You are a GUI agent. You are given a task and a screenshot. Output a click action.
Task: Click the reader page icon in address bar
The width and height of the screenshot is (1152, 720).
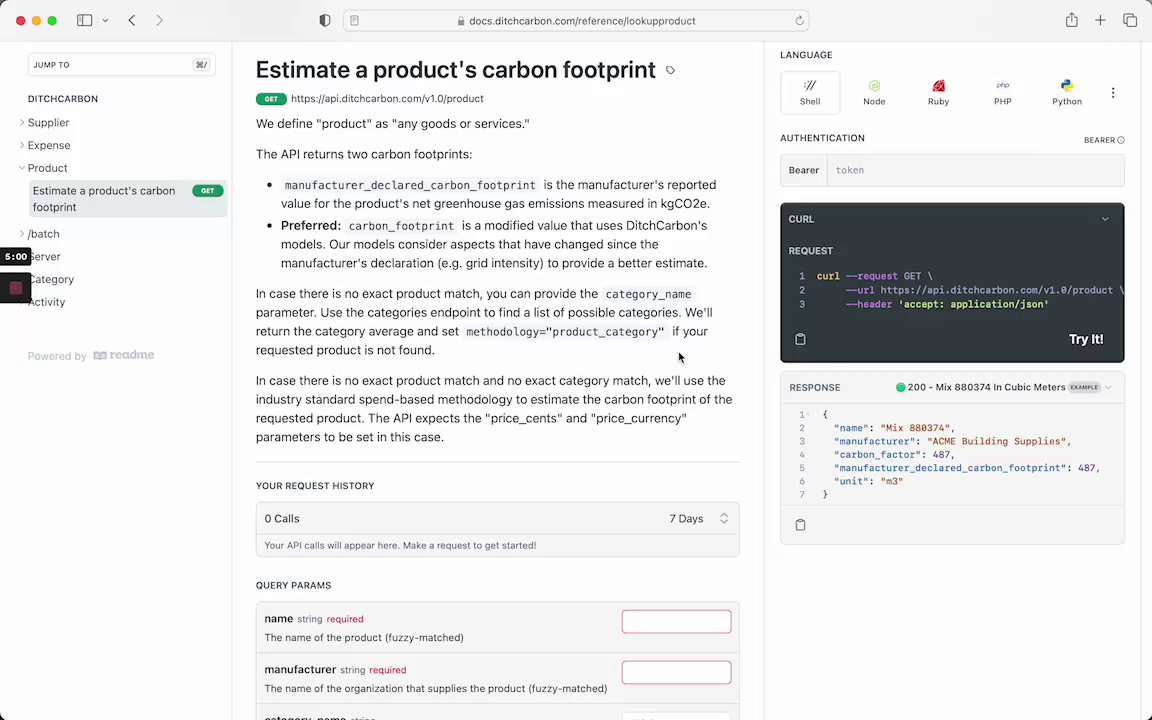point(355,21)
